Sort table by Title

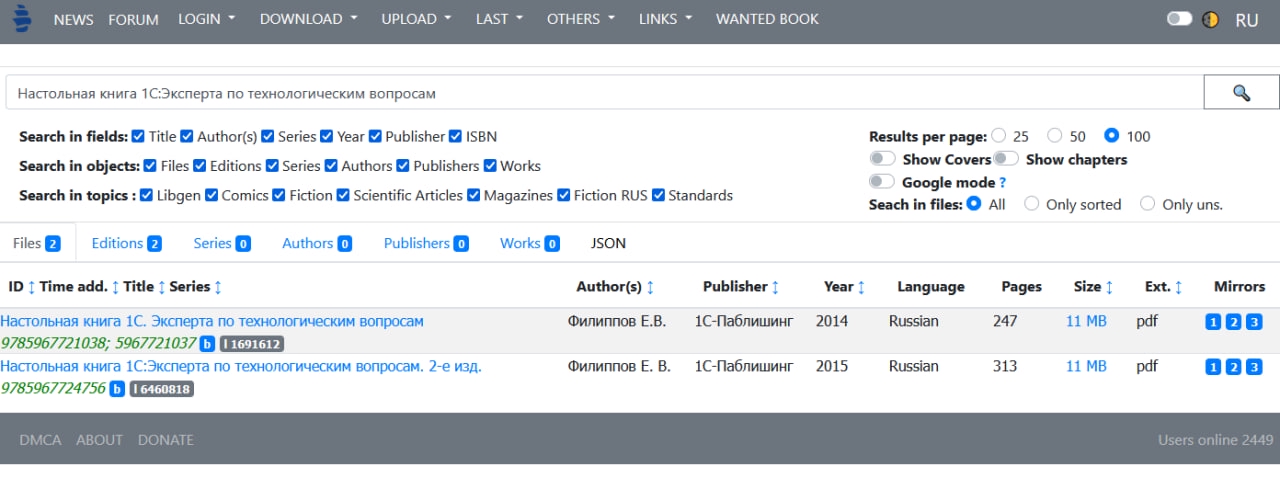(x=162, y=287)
